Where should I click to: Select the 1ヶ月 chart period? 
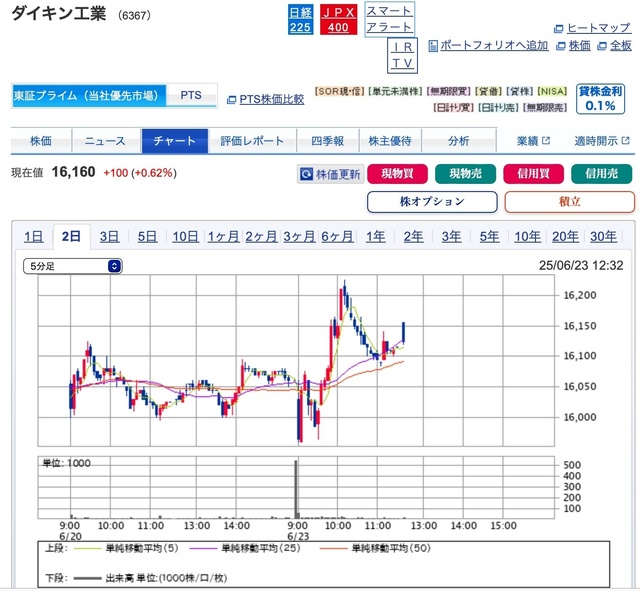pyautogui.click(x=223, y=236)
